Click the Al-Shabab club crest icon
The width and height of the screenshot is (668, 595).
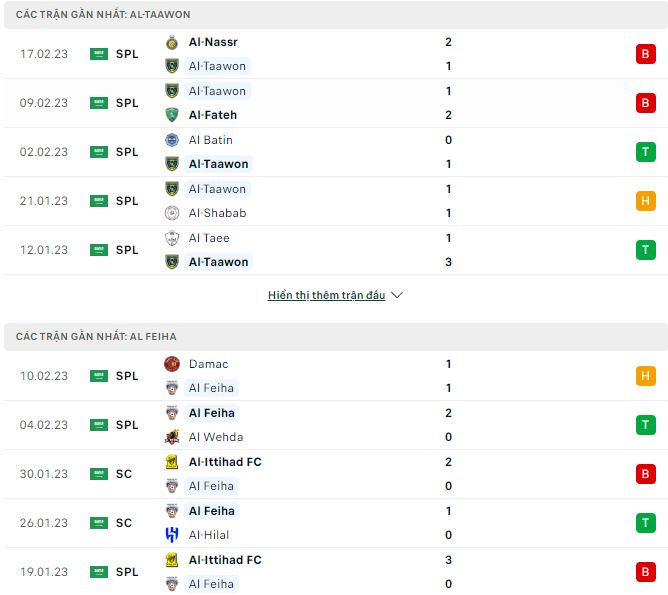172,213
